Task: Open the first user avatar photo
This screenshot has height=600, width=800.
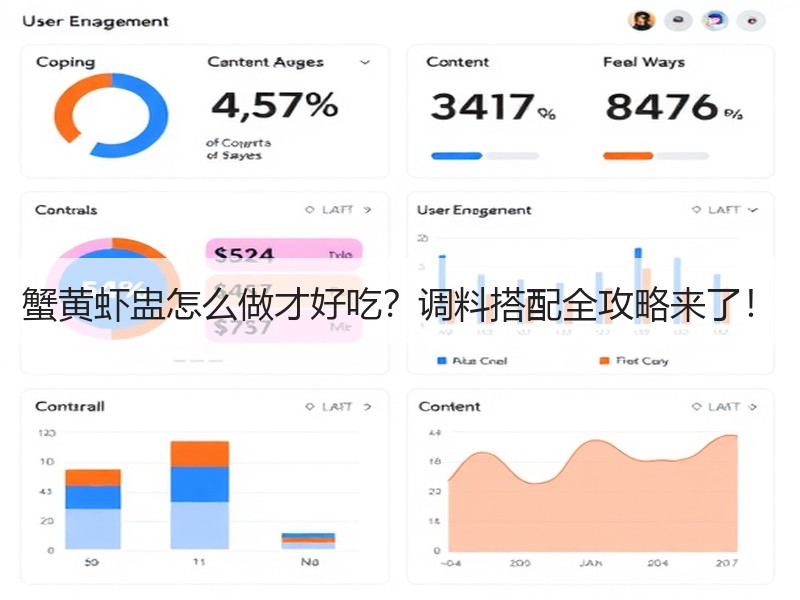Action: pyautogui.click(x=641, y=21)
